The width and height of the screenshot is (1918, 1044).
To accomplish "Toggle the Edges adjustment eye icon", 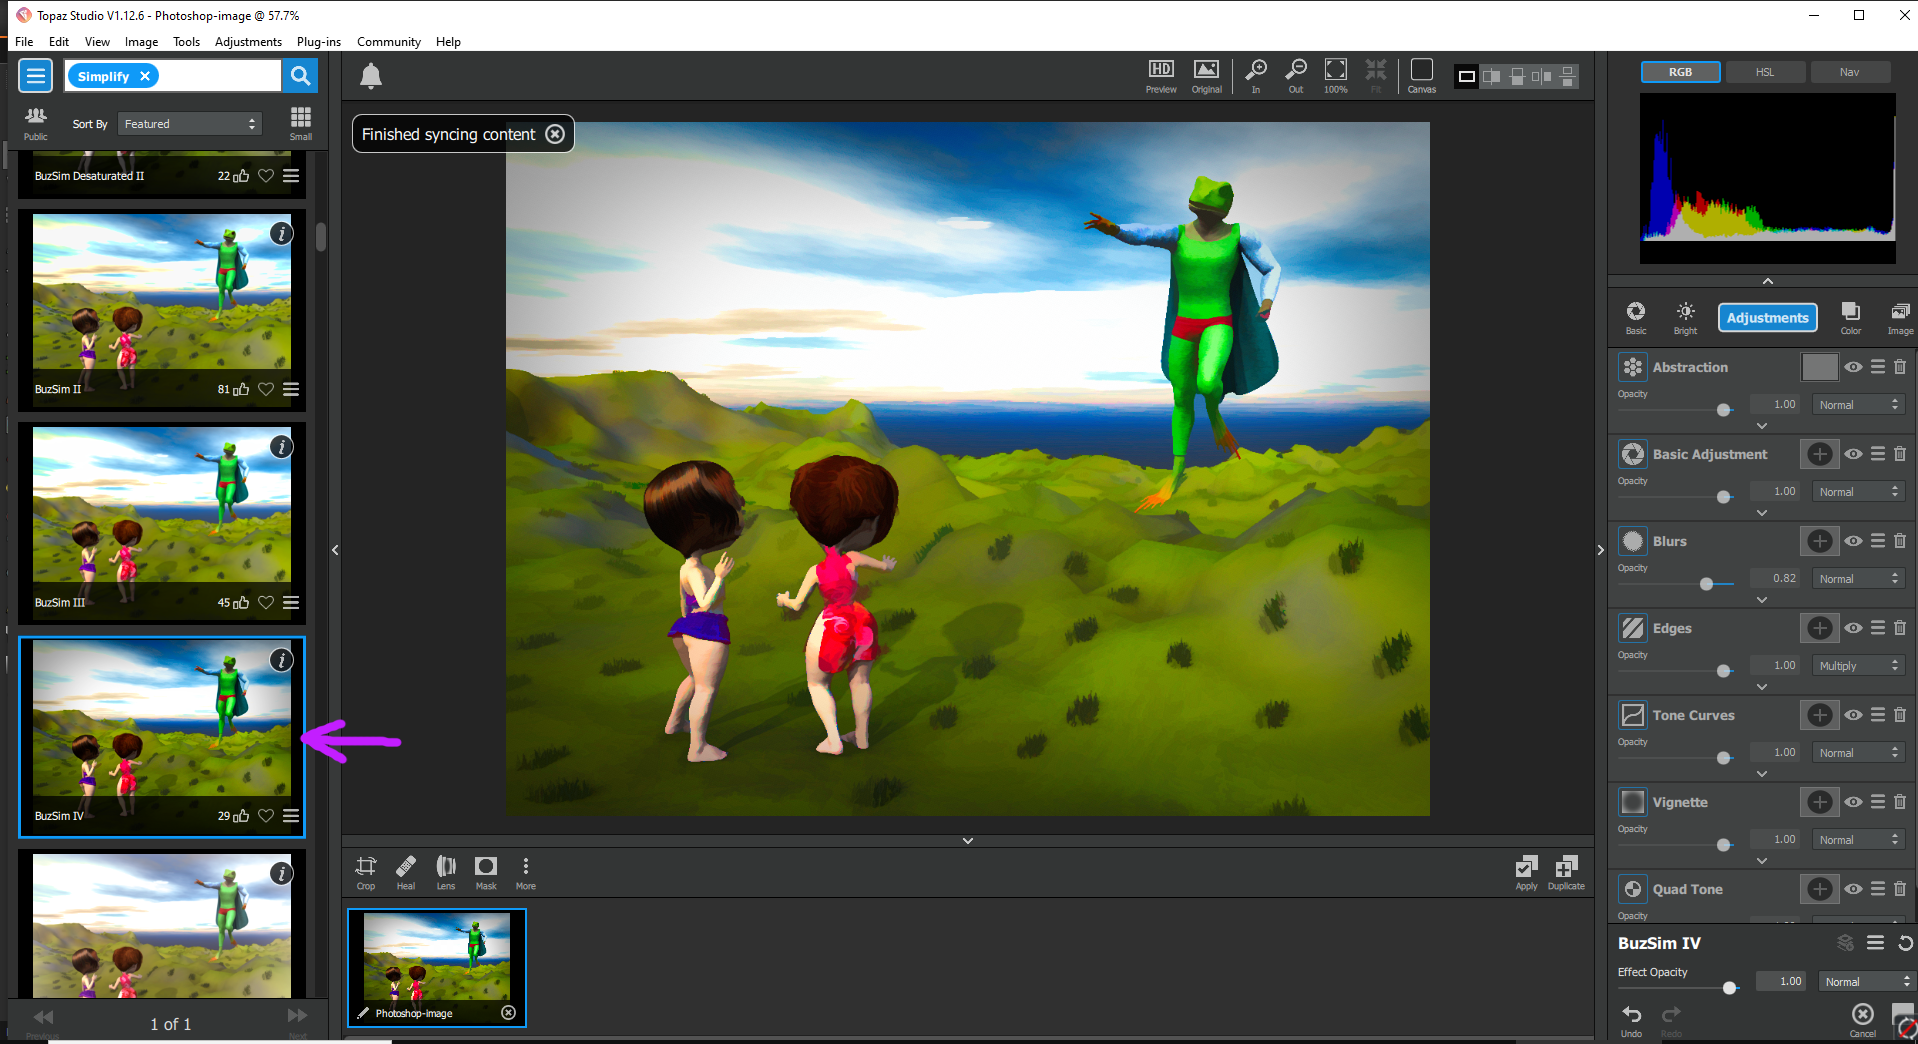I will 1854,628.
